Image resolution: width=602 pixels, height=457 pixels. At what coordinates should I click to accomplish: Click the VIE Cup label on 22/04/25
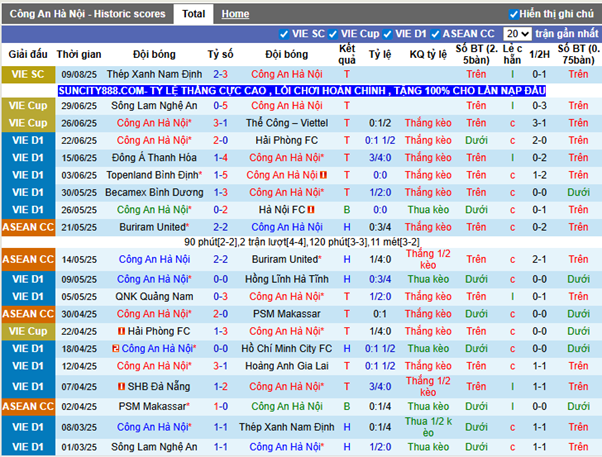[28, 331]
